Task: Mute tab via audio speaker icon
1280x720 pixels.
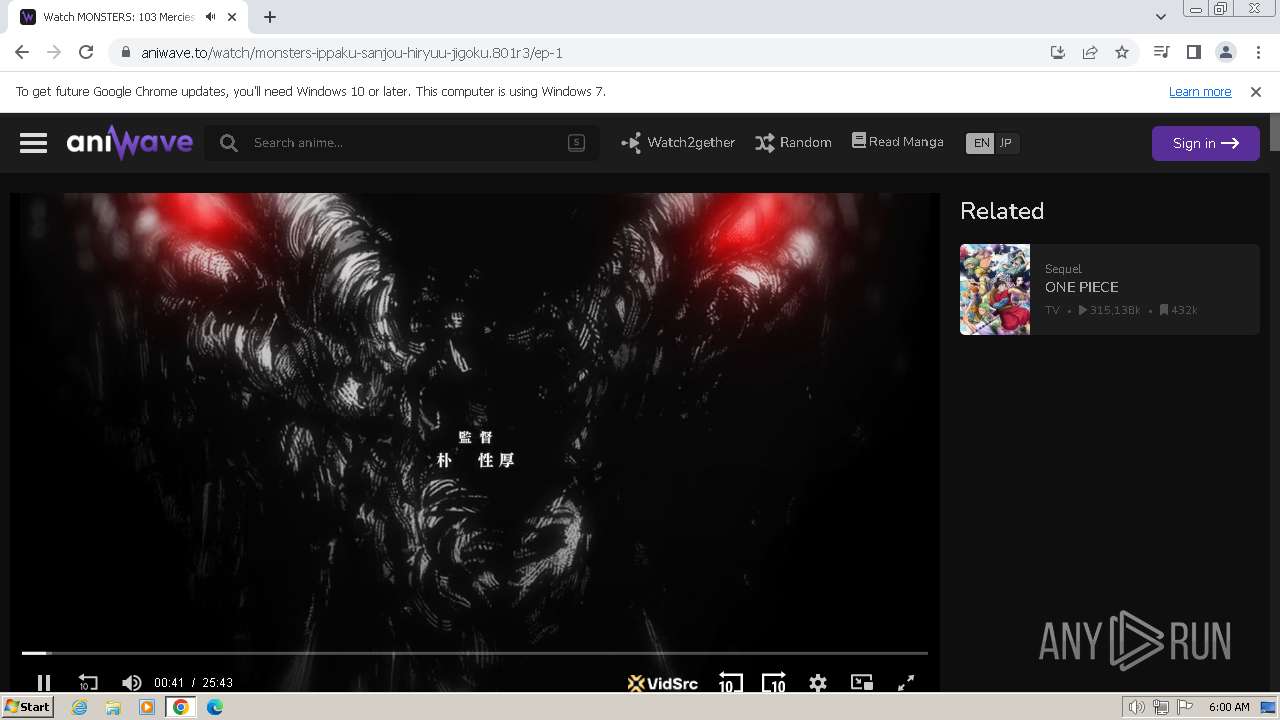Action: tap(210, 17)
